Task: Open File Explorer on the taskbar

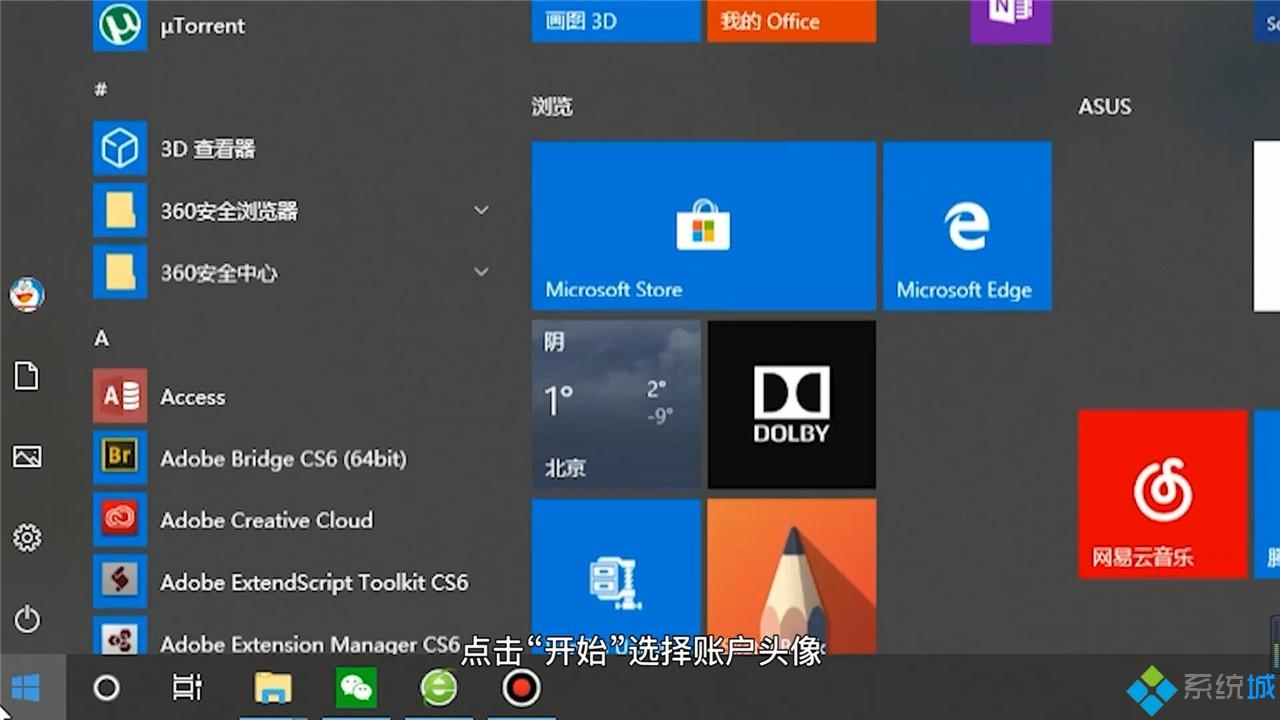Action: (273, 688)
